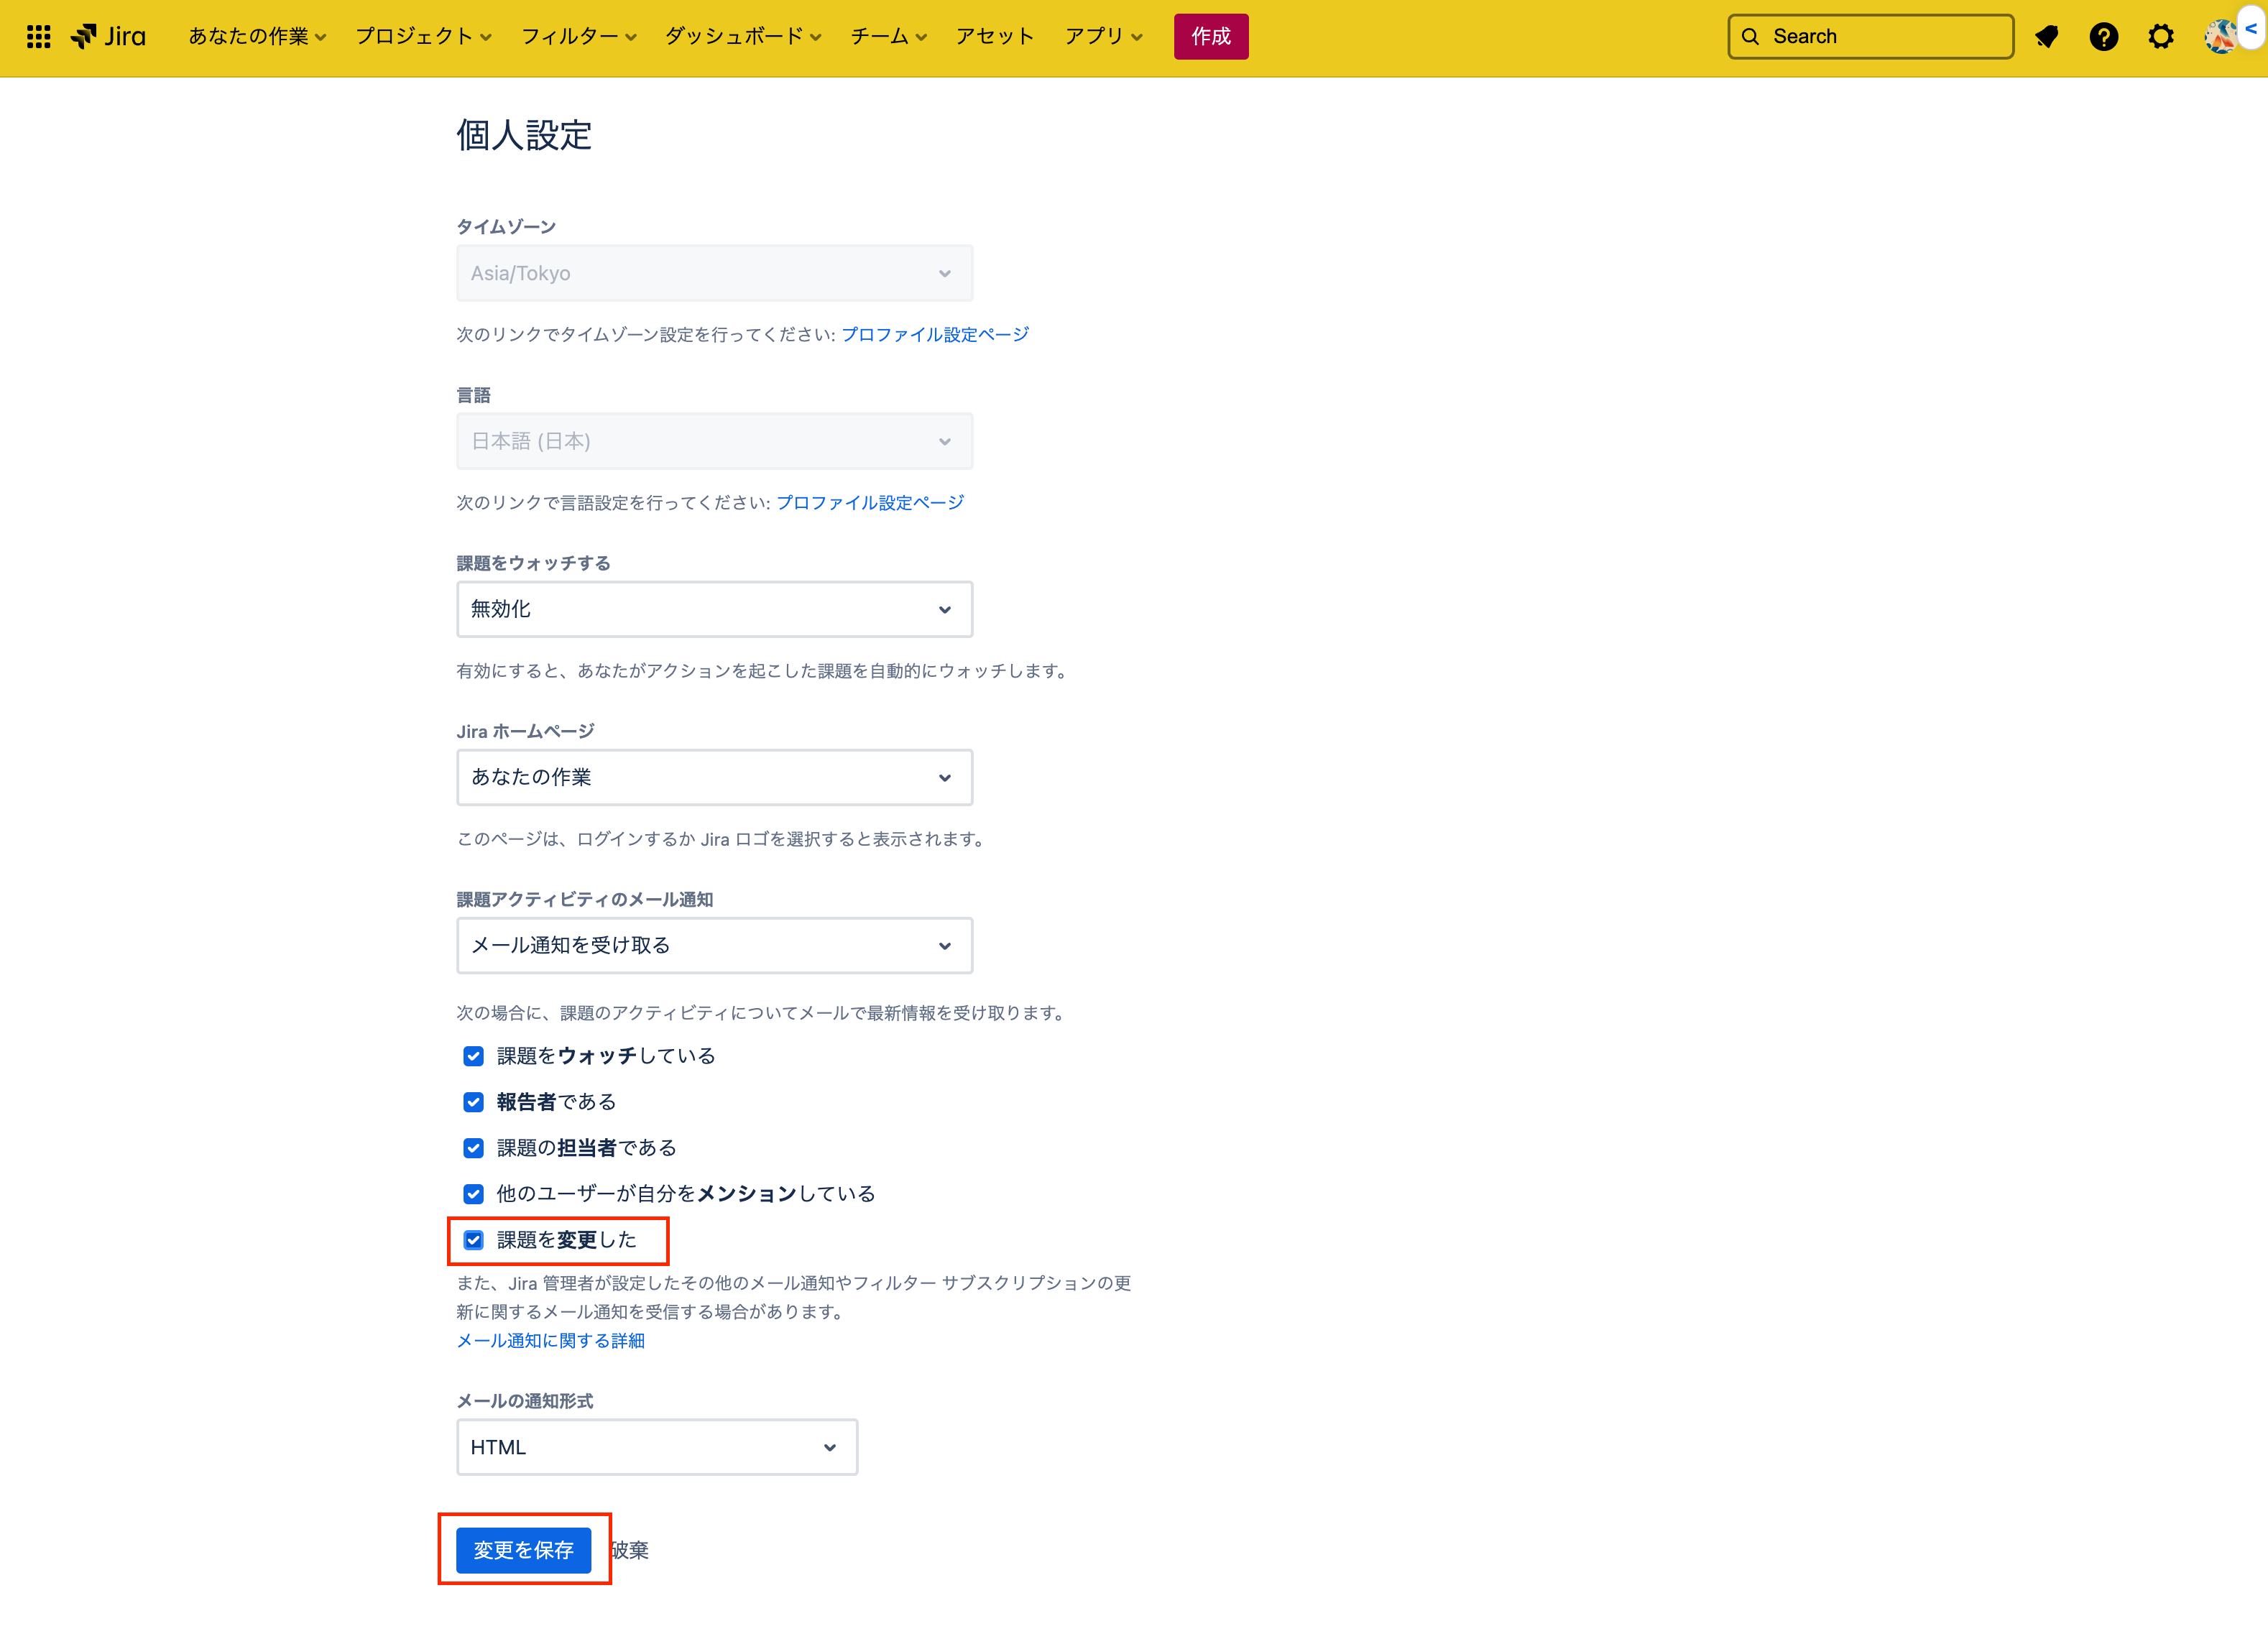This screenshot has height=1644, width=2268.
Task: Click the 課題アクティビティのメール通知 label
Action: [x=584, y=899]
